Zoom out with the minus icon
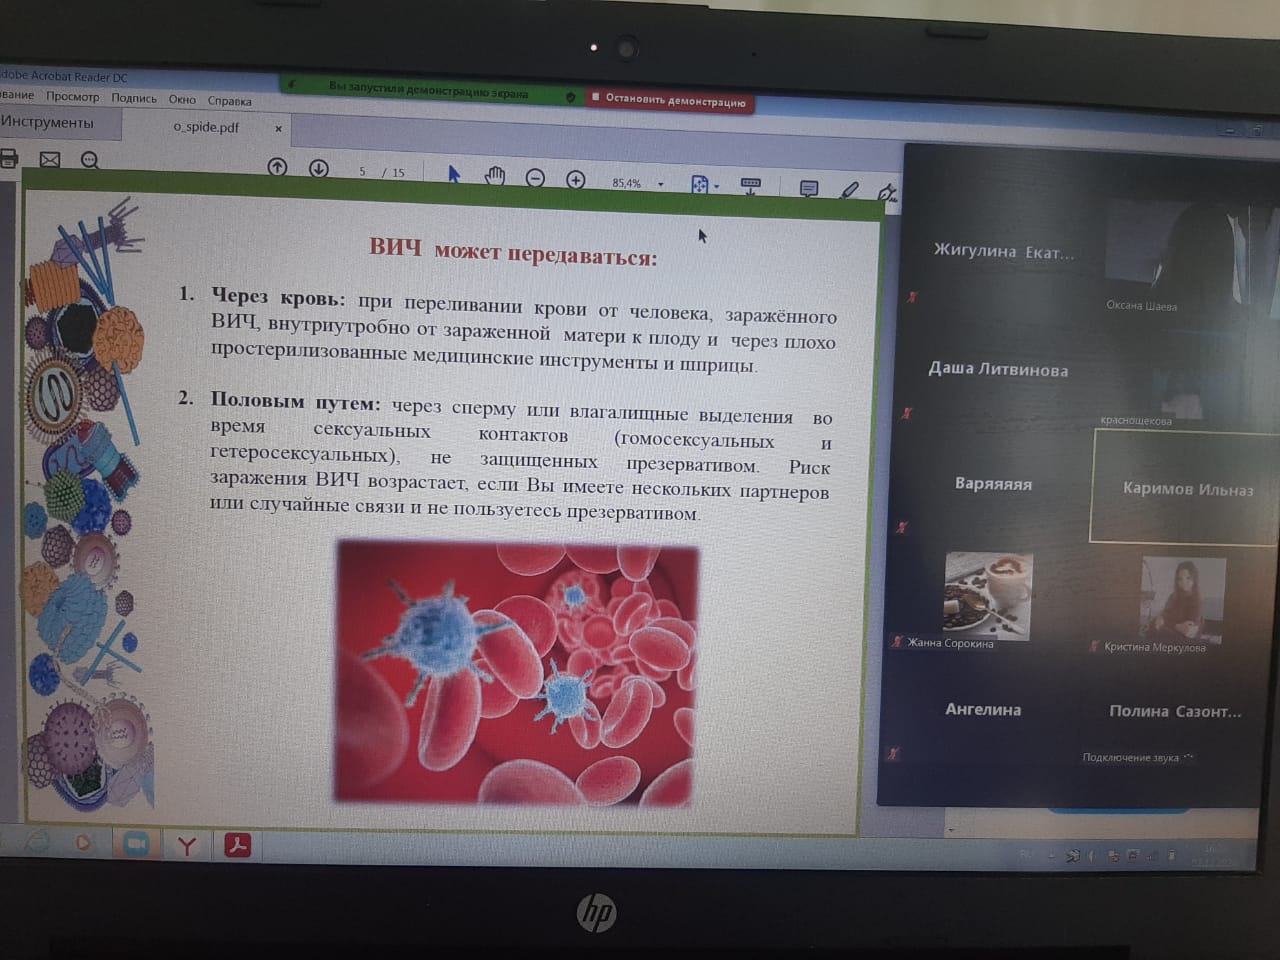Viewport: 1280px width, 960px height. (535, 178)
